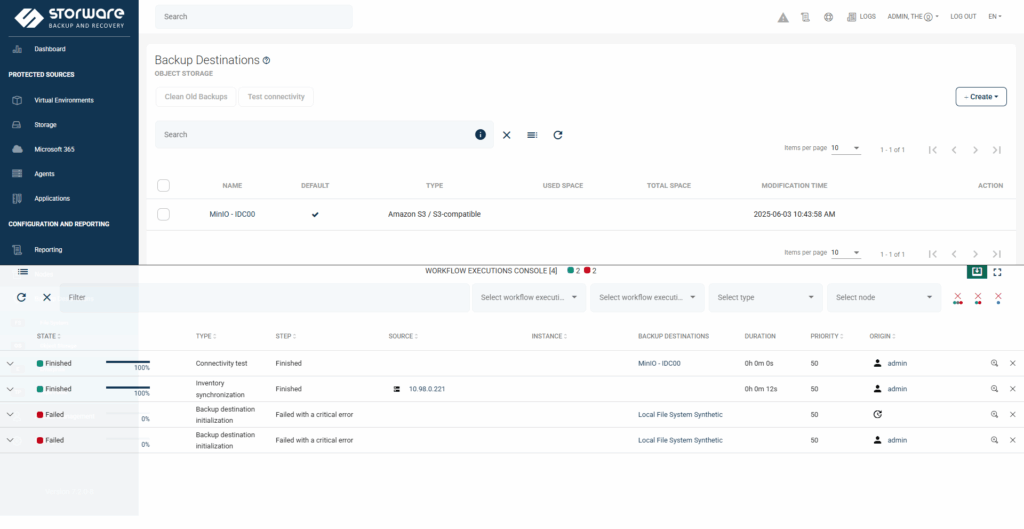The width and height of the screenshot is (1024, 529).
Task: Open Virtual Environments in sidebar
Action: (64, 100)
